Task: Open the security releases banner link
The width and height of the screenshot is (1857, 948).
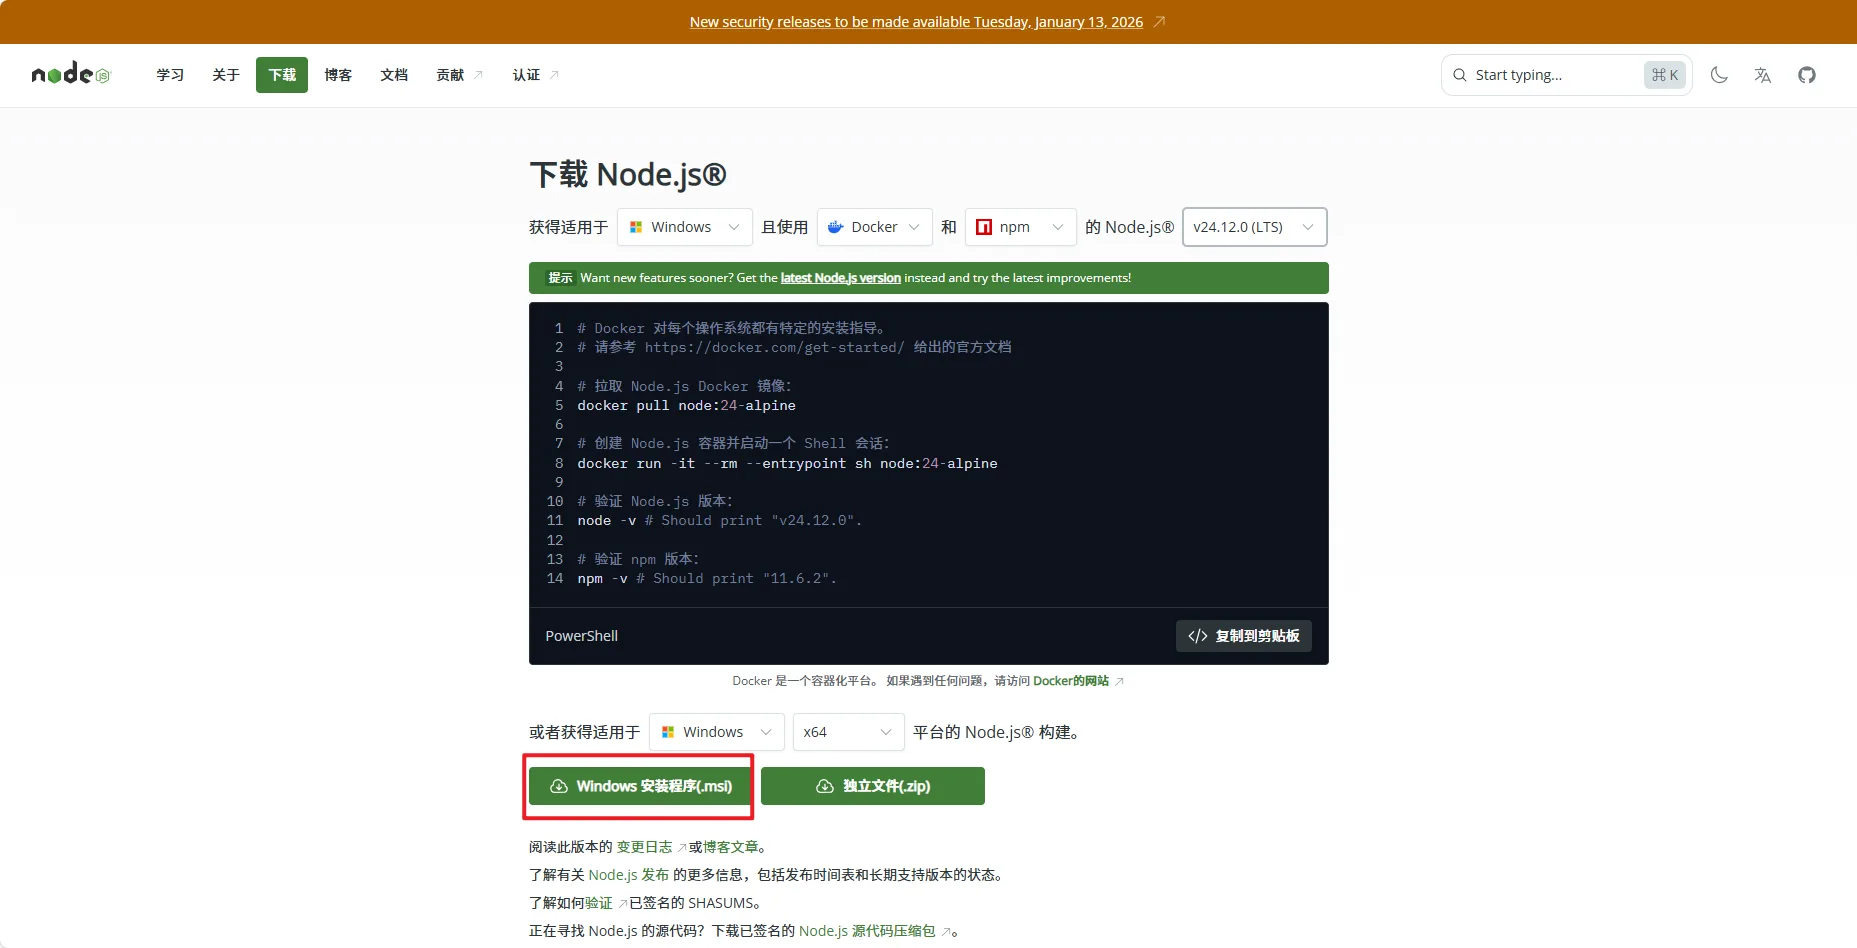Action: point(916,22)
